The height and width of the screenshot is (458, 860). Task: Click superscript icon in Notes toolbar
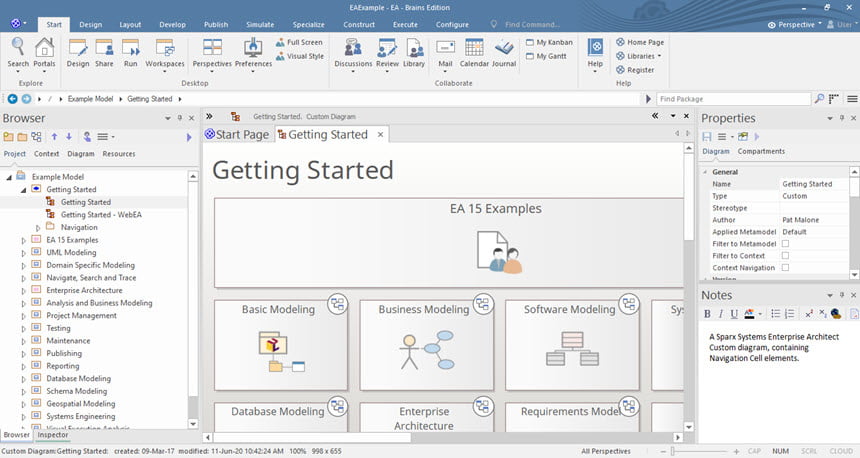[809, 314]
